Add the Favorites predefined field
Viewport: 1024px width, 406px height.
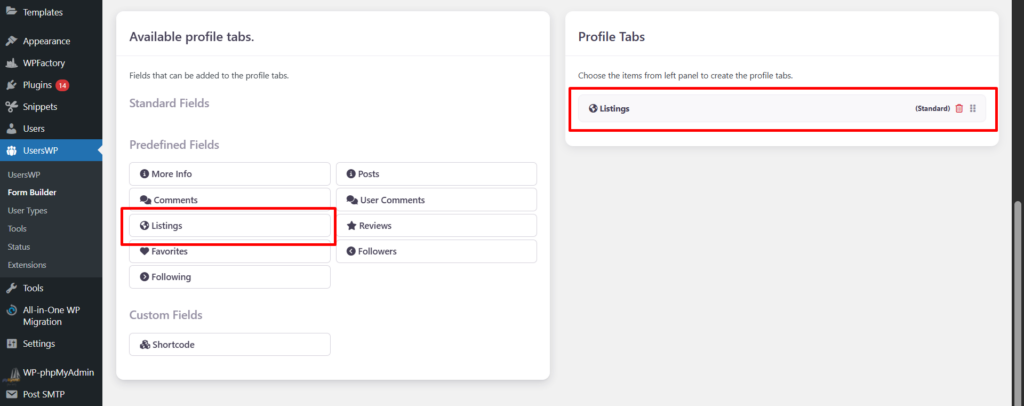tap(230, 251)
